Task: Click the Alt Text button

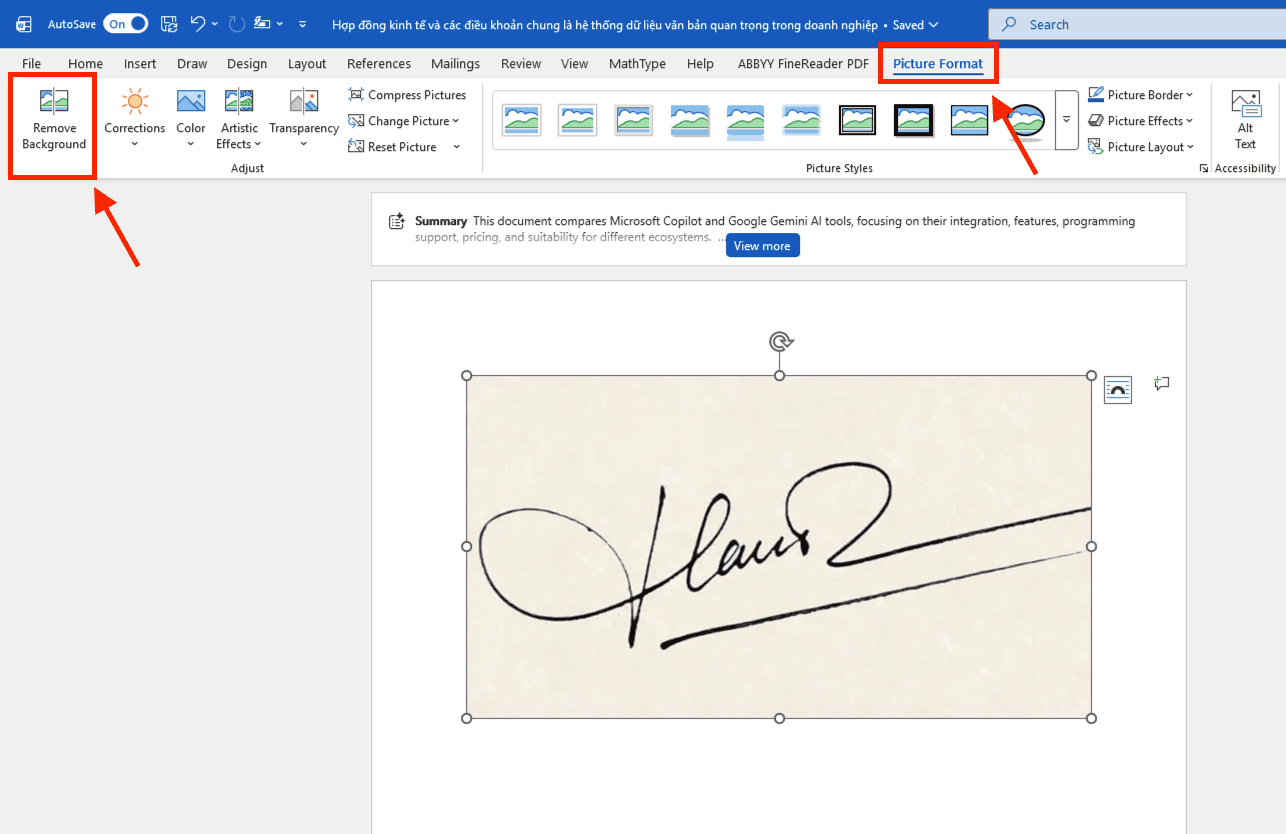Action: 1245,118
